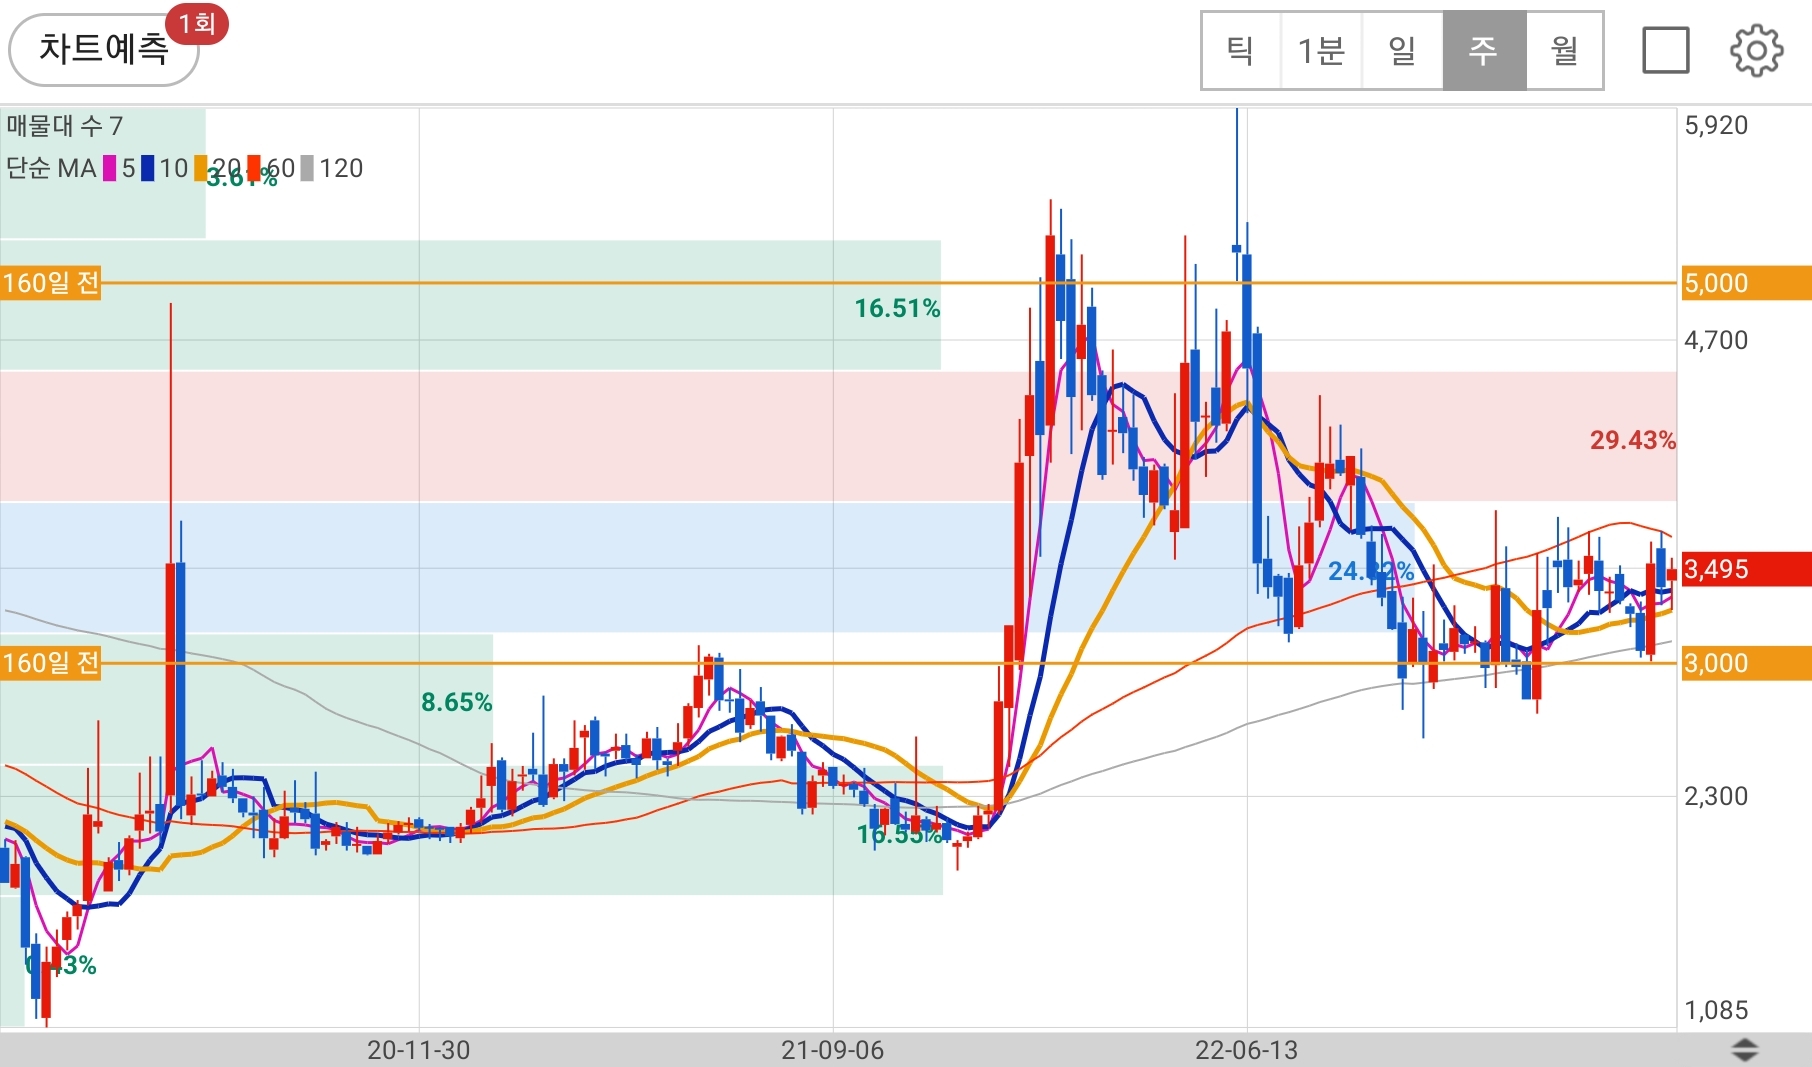Click the 매물대 수 7 indicator label

coord(64,126)
